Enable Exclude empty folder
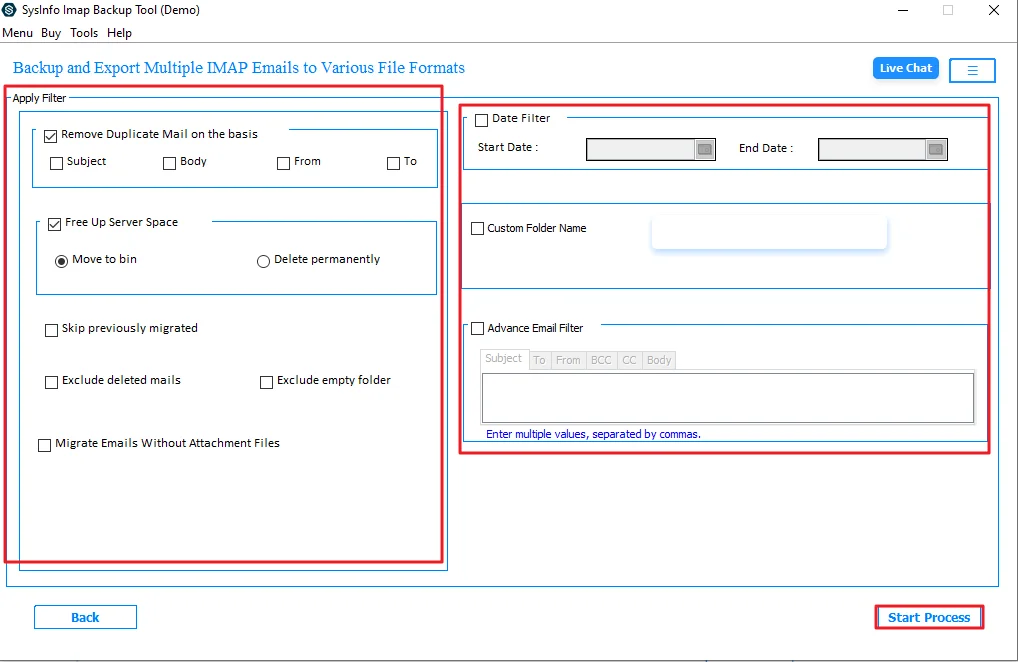1018x662 pixels. pos(266,381)
